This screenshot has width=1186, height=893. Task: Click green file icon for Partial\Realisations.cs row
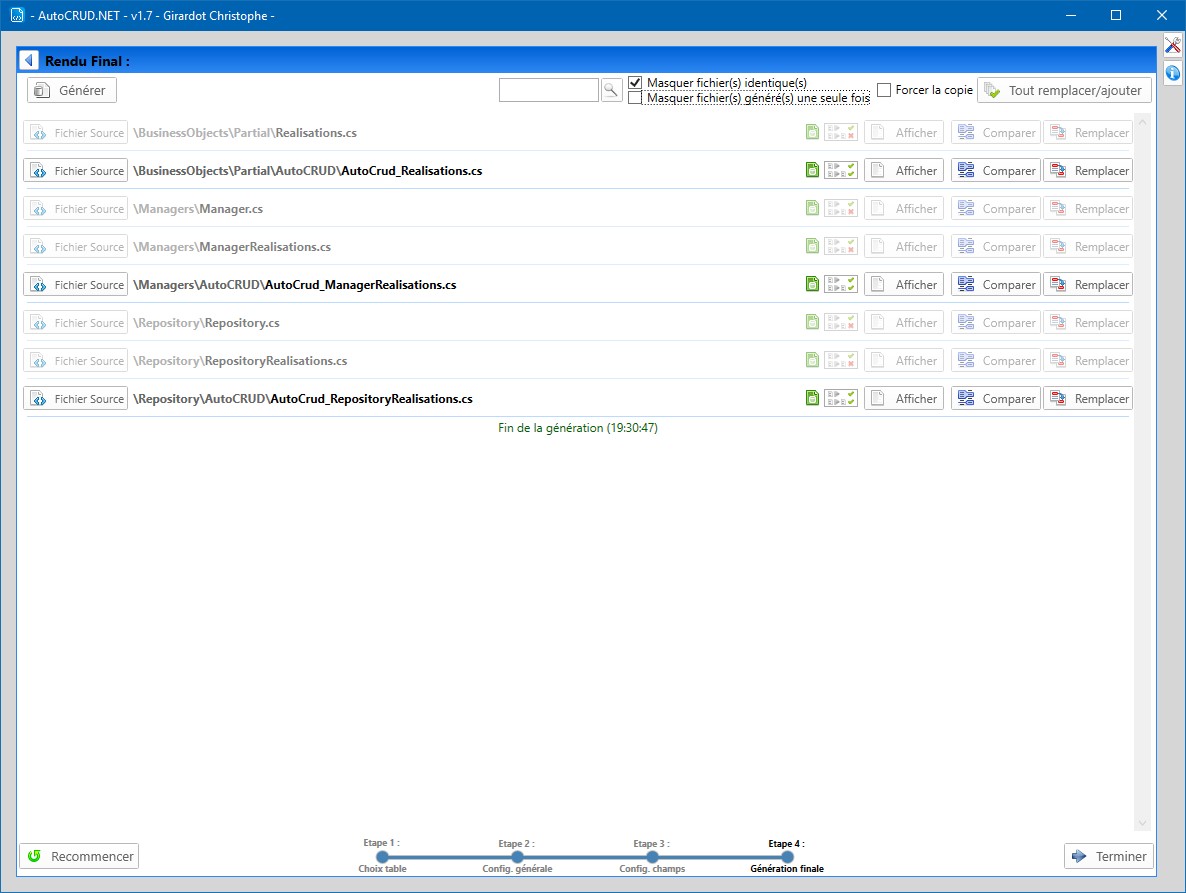(812, 132)
